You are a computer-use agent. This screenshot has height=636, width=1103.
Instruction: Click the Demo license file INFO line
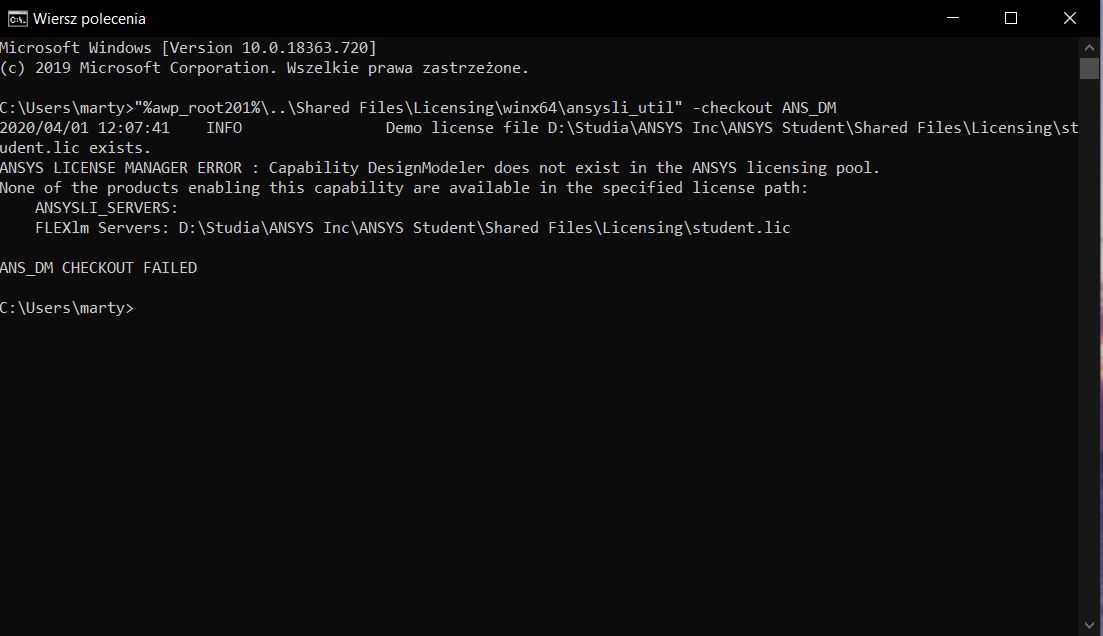[x=539, y=138]
